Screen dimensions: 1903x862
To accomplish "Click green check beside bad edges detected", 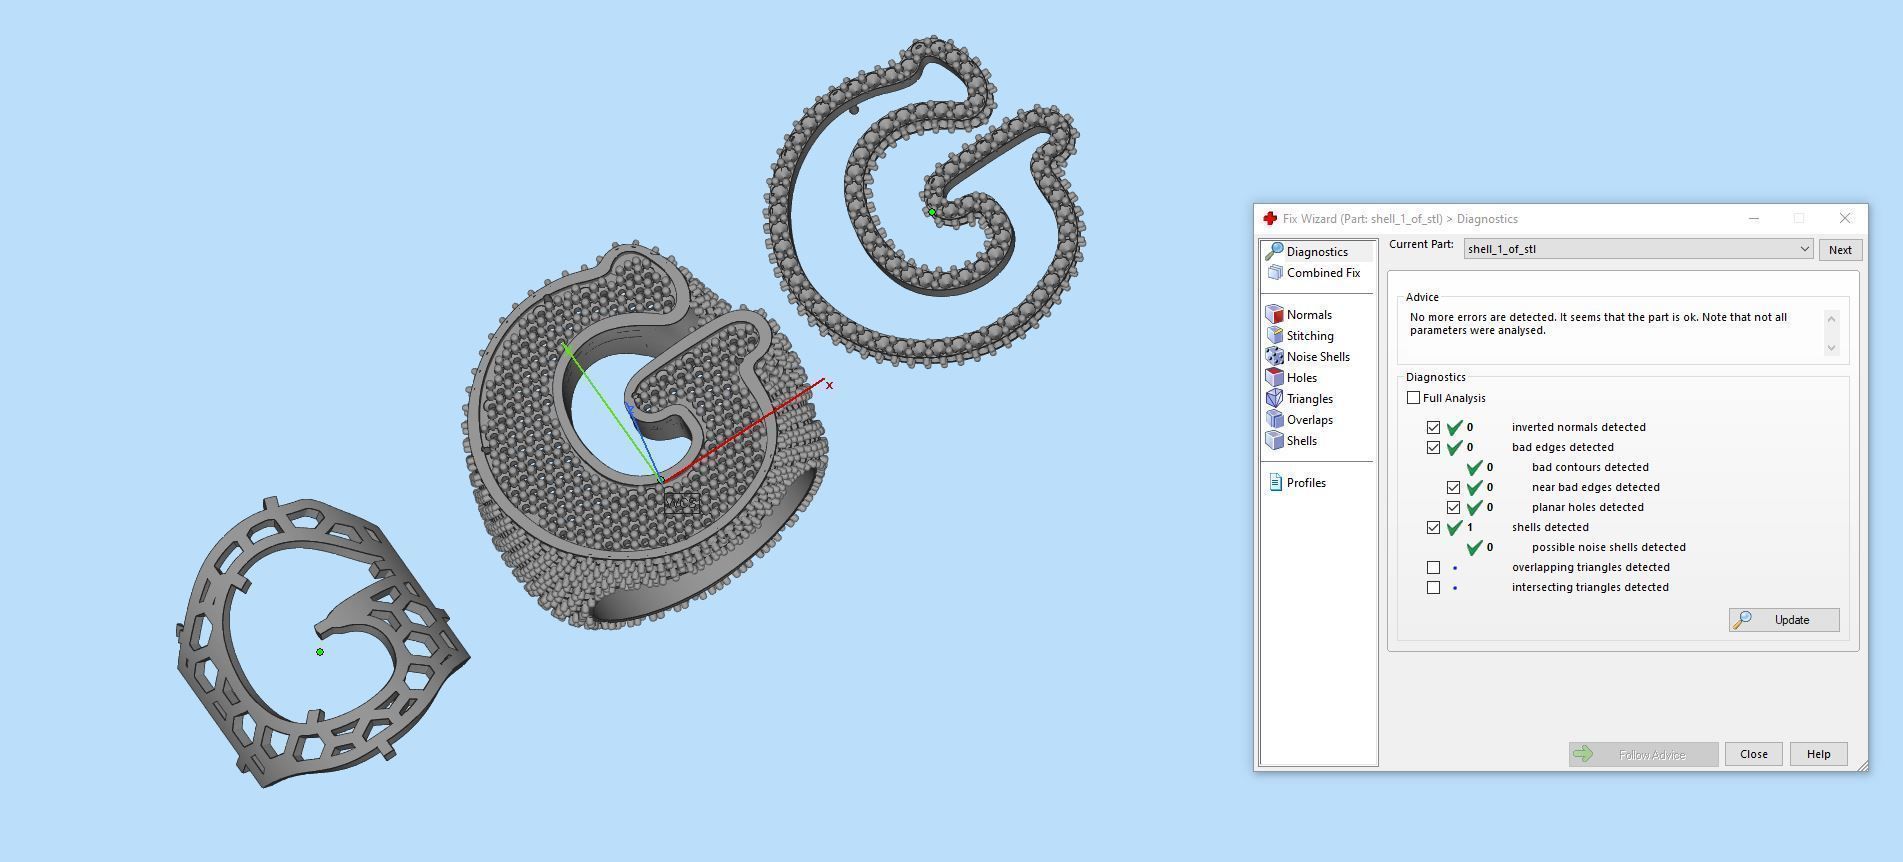I will coord(1455,447).
